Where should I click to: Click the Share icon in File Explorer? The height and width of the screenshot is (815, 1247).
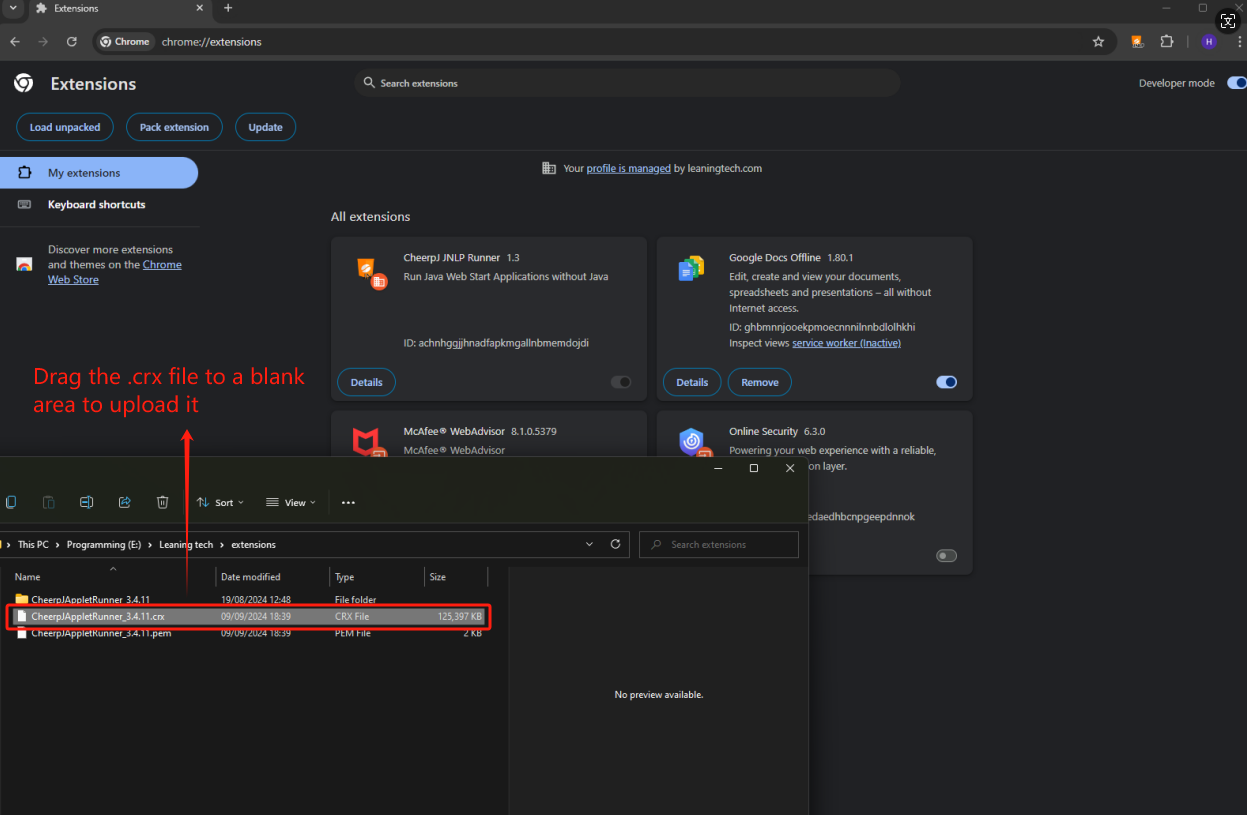pos(125,502)
